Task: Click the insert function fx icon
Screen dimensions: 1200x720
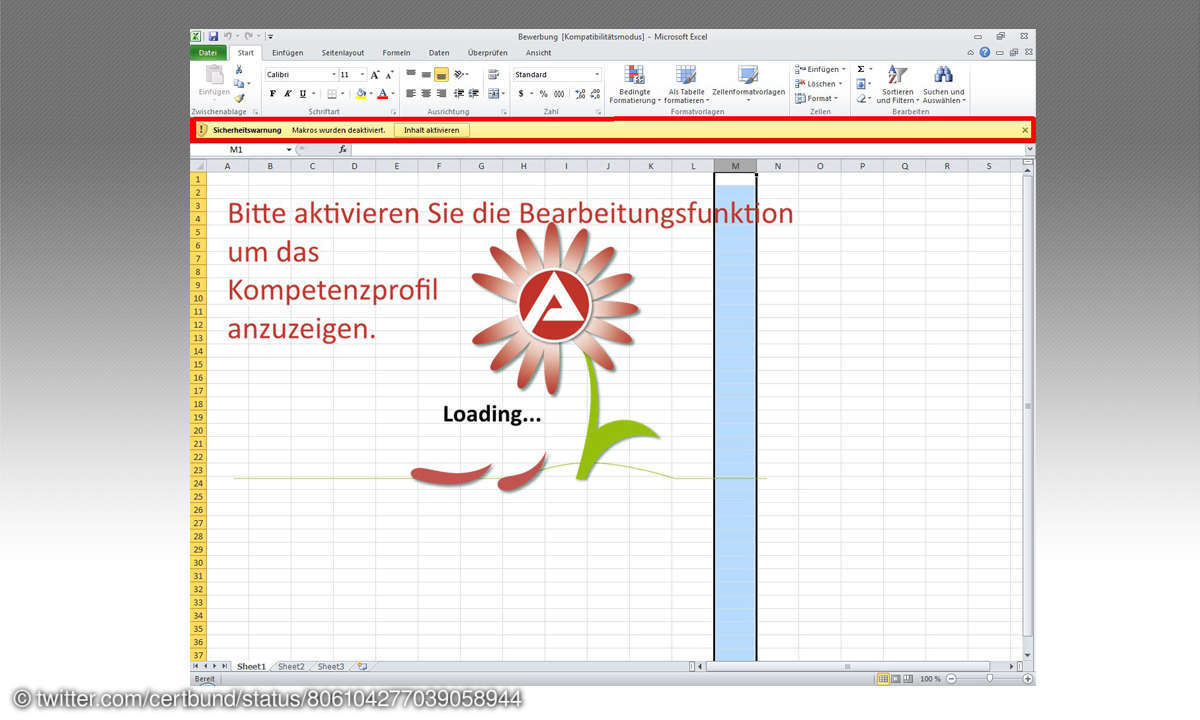Action: [x=342, y=150]
